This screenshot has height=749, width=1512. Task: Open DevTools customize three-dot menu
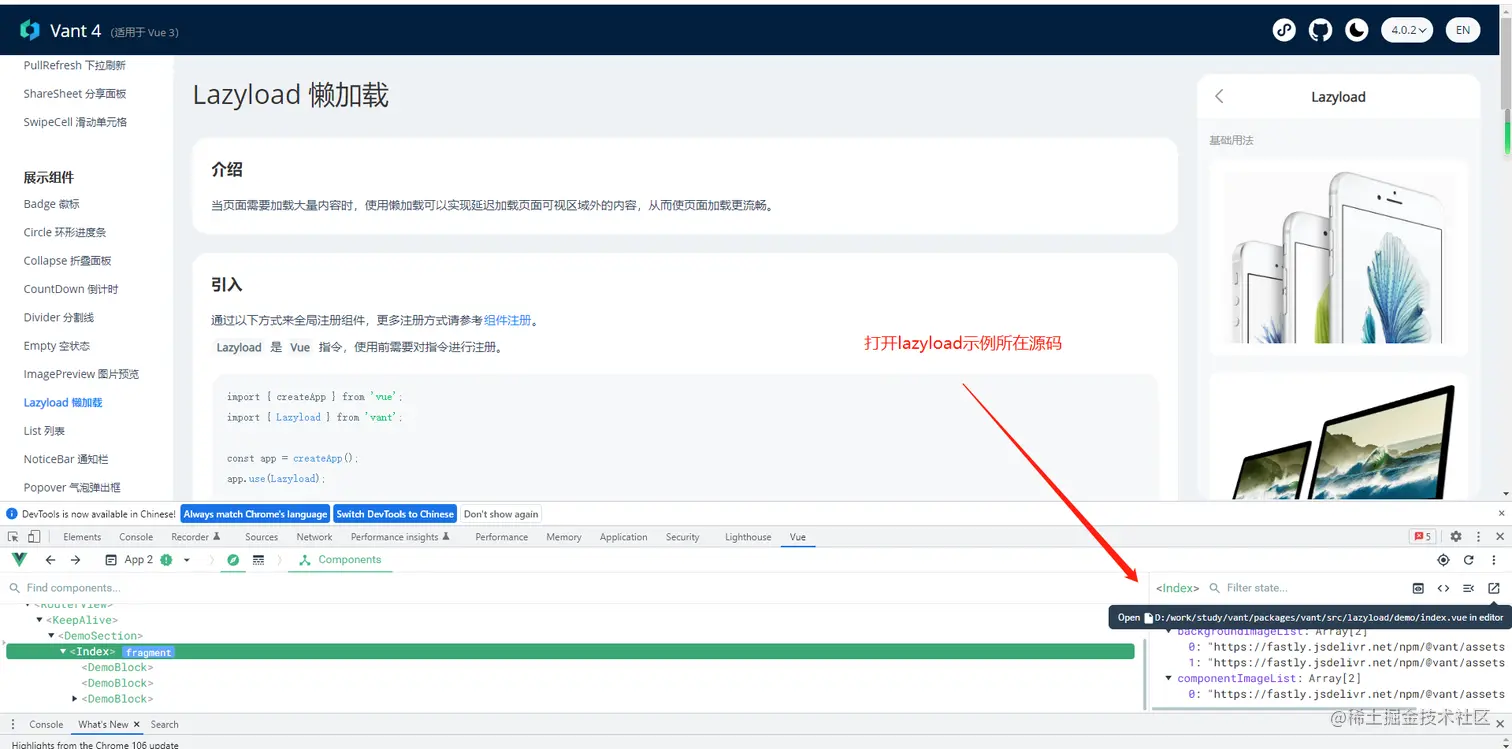(x=1478, y=537)
